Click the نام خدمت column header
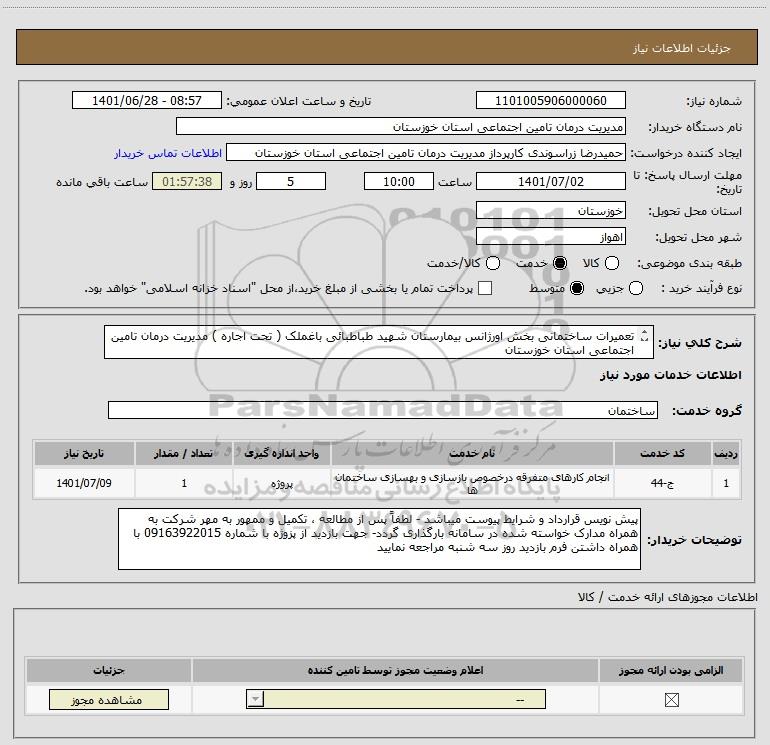 coord(472,453)
